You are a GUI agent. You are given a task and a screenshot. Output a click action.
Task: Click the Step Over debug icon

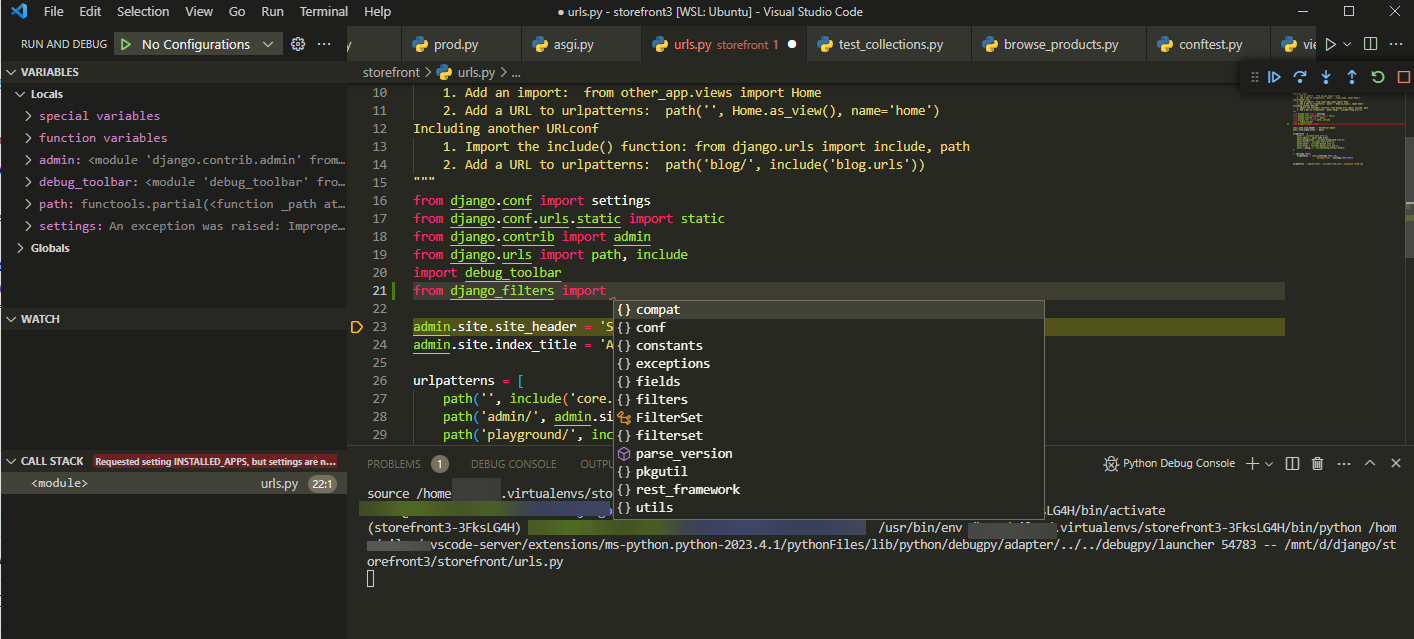coord(1300,77)
